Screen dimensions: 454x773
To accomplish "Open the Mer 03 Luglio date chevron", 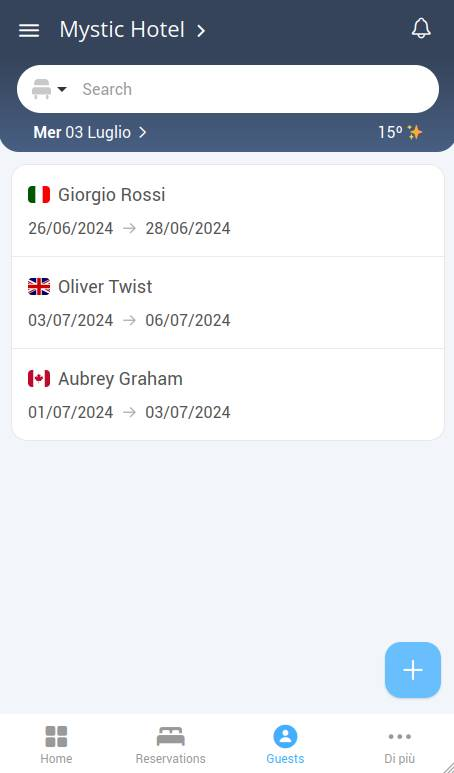I will [x=142, y=132].
